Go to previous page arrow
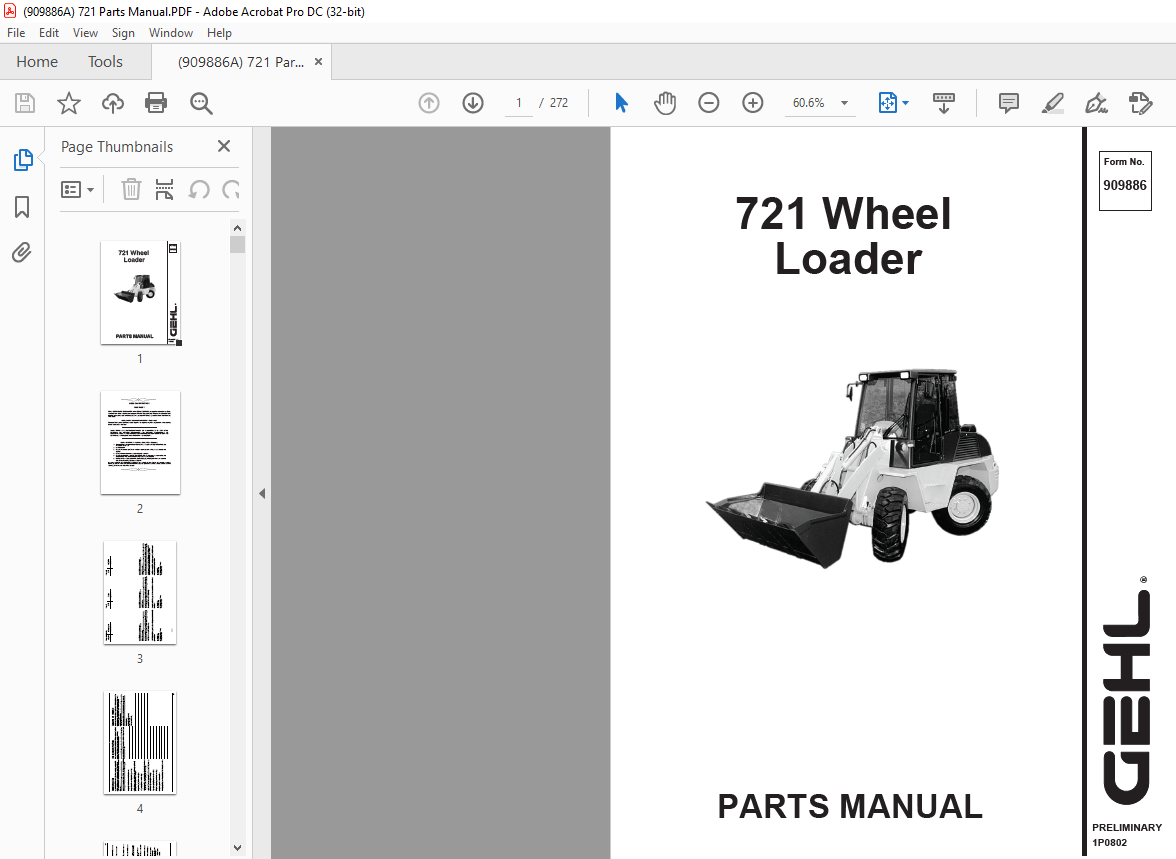 pos(429,103)
